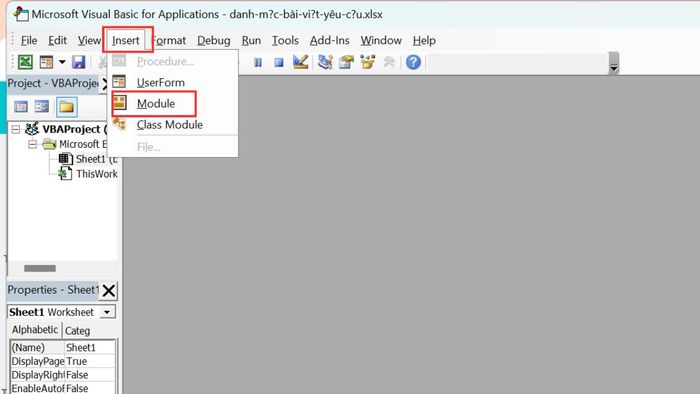Collapse the Microsoft Excel Objects folder node
This screenshot has height=394, width=700.
[x=33, y=144]
